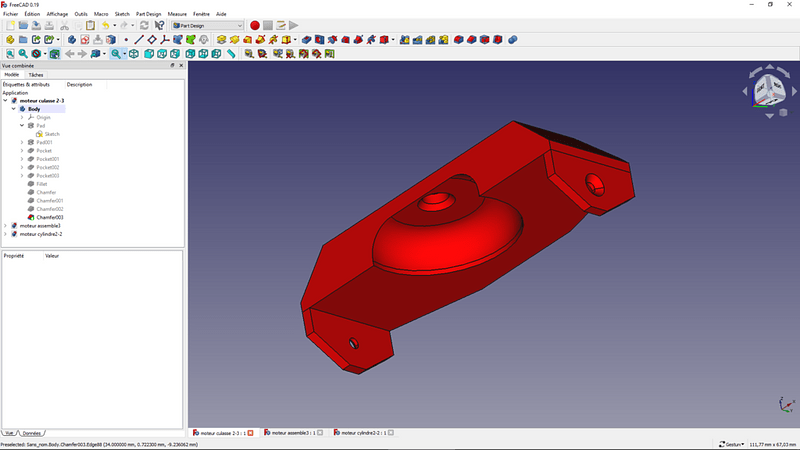The height and width of the screenshot is (450, 800).
Task: Collapse the Body tree node
Action: point(14,109)
